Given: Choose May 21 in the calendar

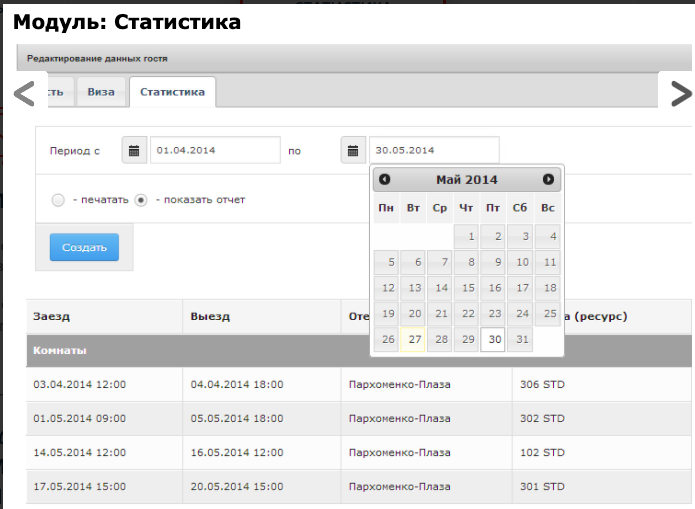Looking at the screenshot, I should [x=440, y=313].
